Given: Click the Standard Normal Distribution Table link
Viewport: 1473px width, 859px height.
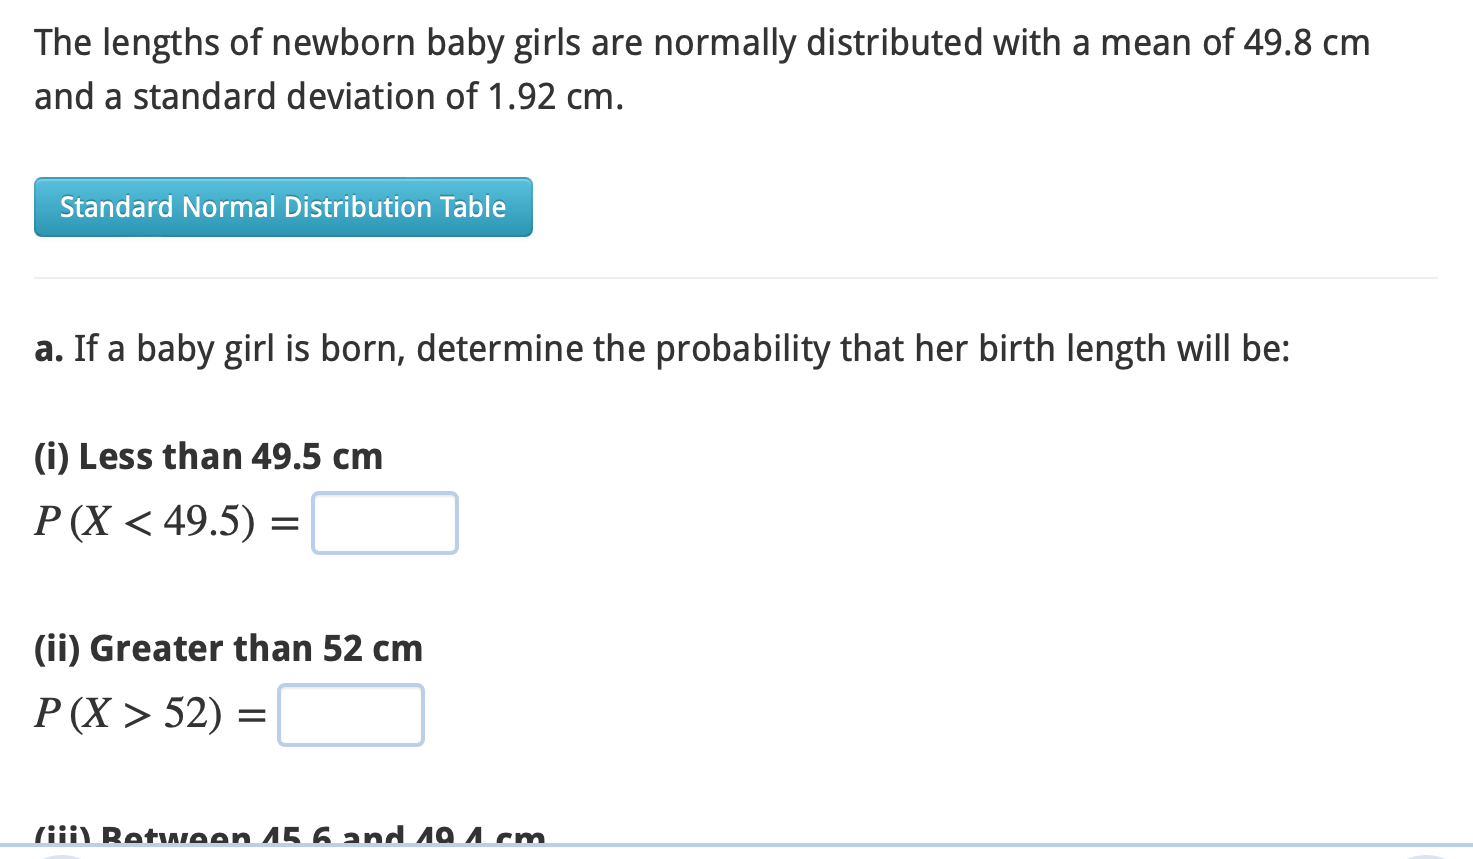Looking at the screenshot, I should point(283,207).
